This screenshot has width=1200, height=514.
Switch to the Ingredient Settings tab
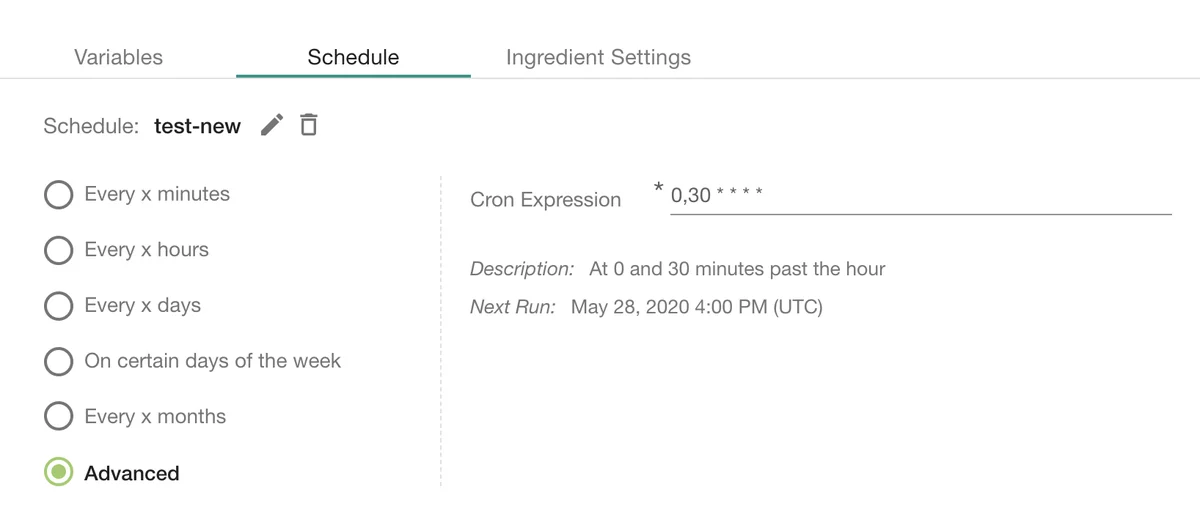coord(598,57)
